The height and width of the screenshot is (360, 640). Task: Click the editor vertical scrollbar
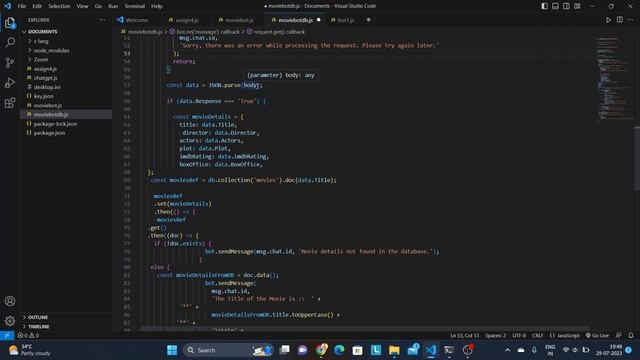click(637, 158)
